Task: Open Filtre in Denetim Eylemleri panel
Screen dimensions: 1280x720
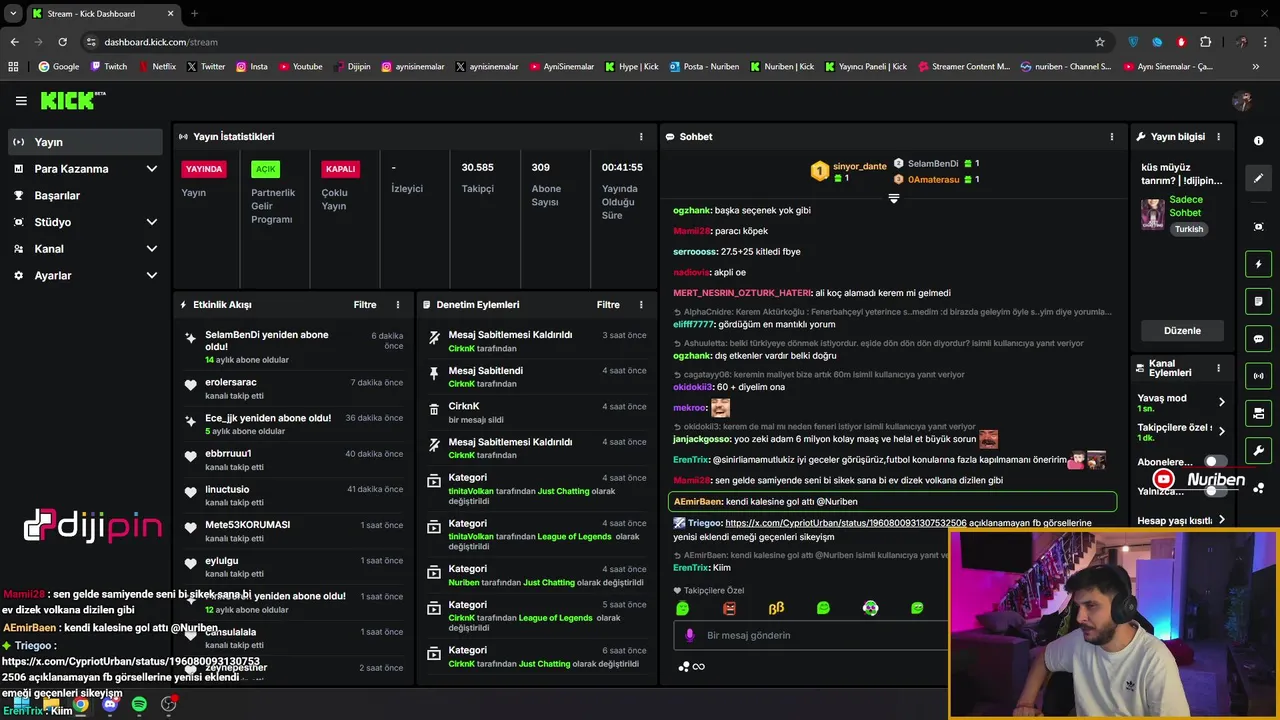Action: point(608,305)
